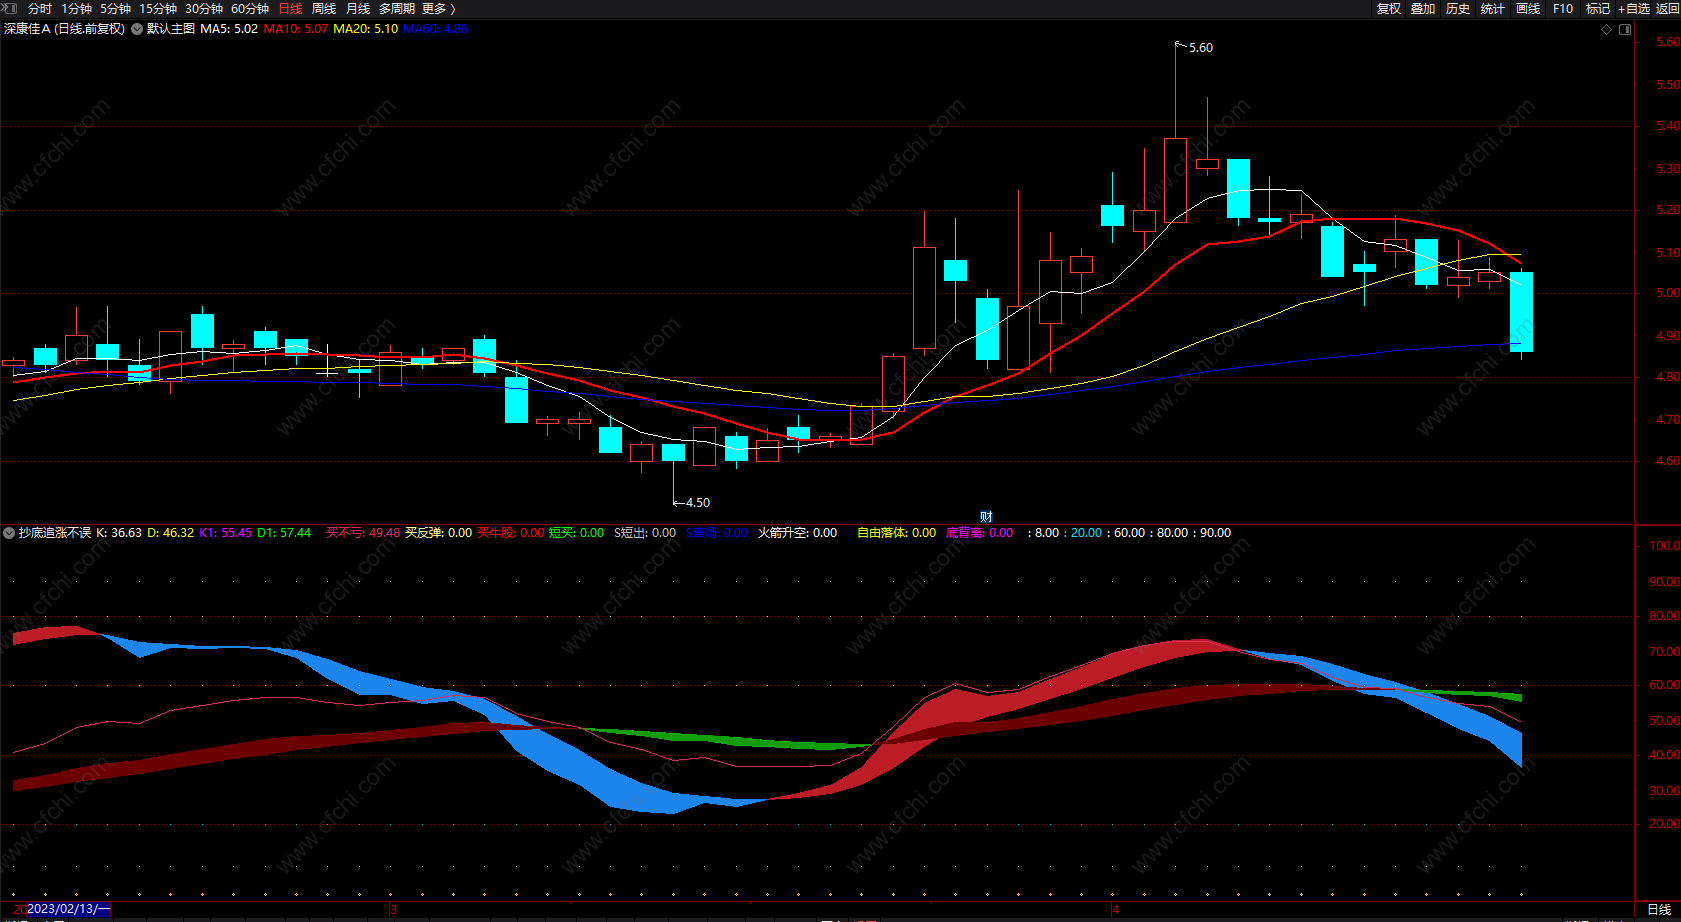The width and height of the screenshot is (1681, 922).
Task: Click the 叠加 overlay button
Action: click(x=1423, y=9)
